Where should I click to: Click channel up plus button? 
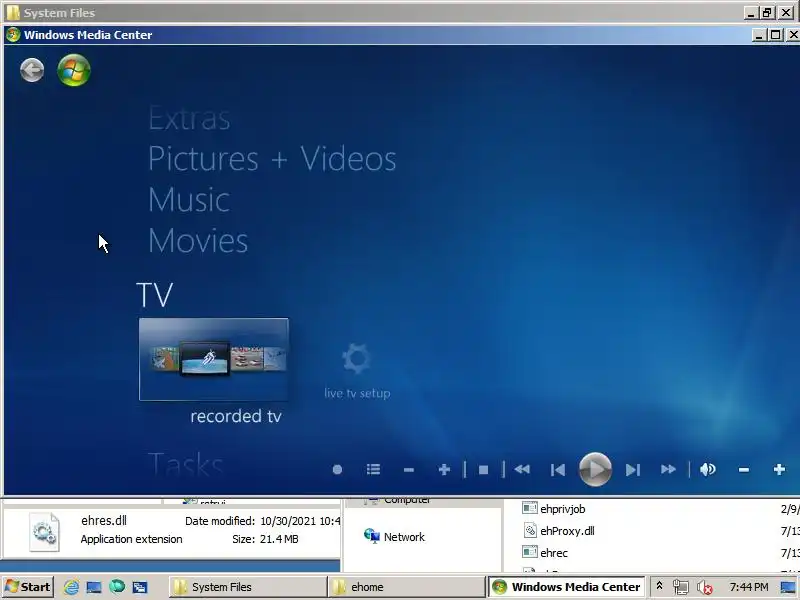click(444, 469)
